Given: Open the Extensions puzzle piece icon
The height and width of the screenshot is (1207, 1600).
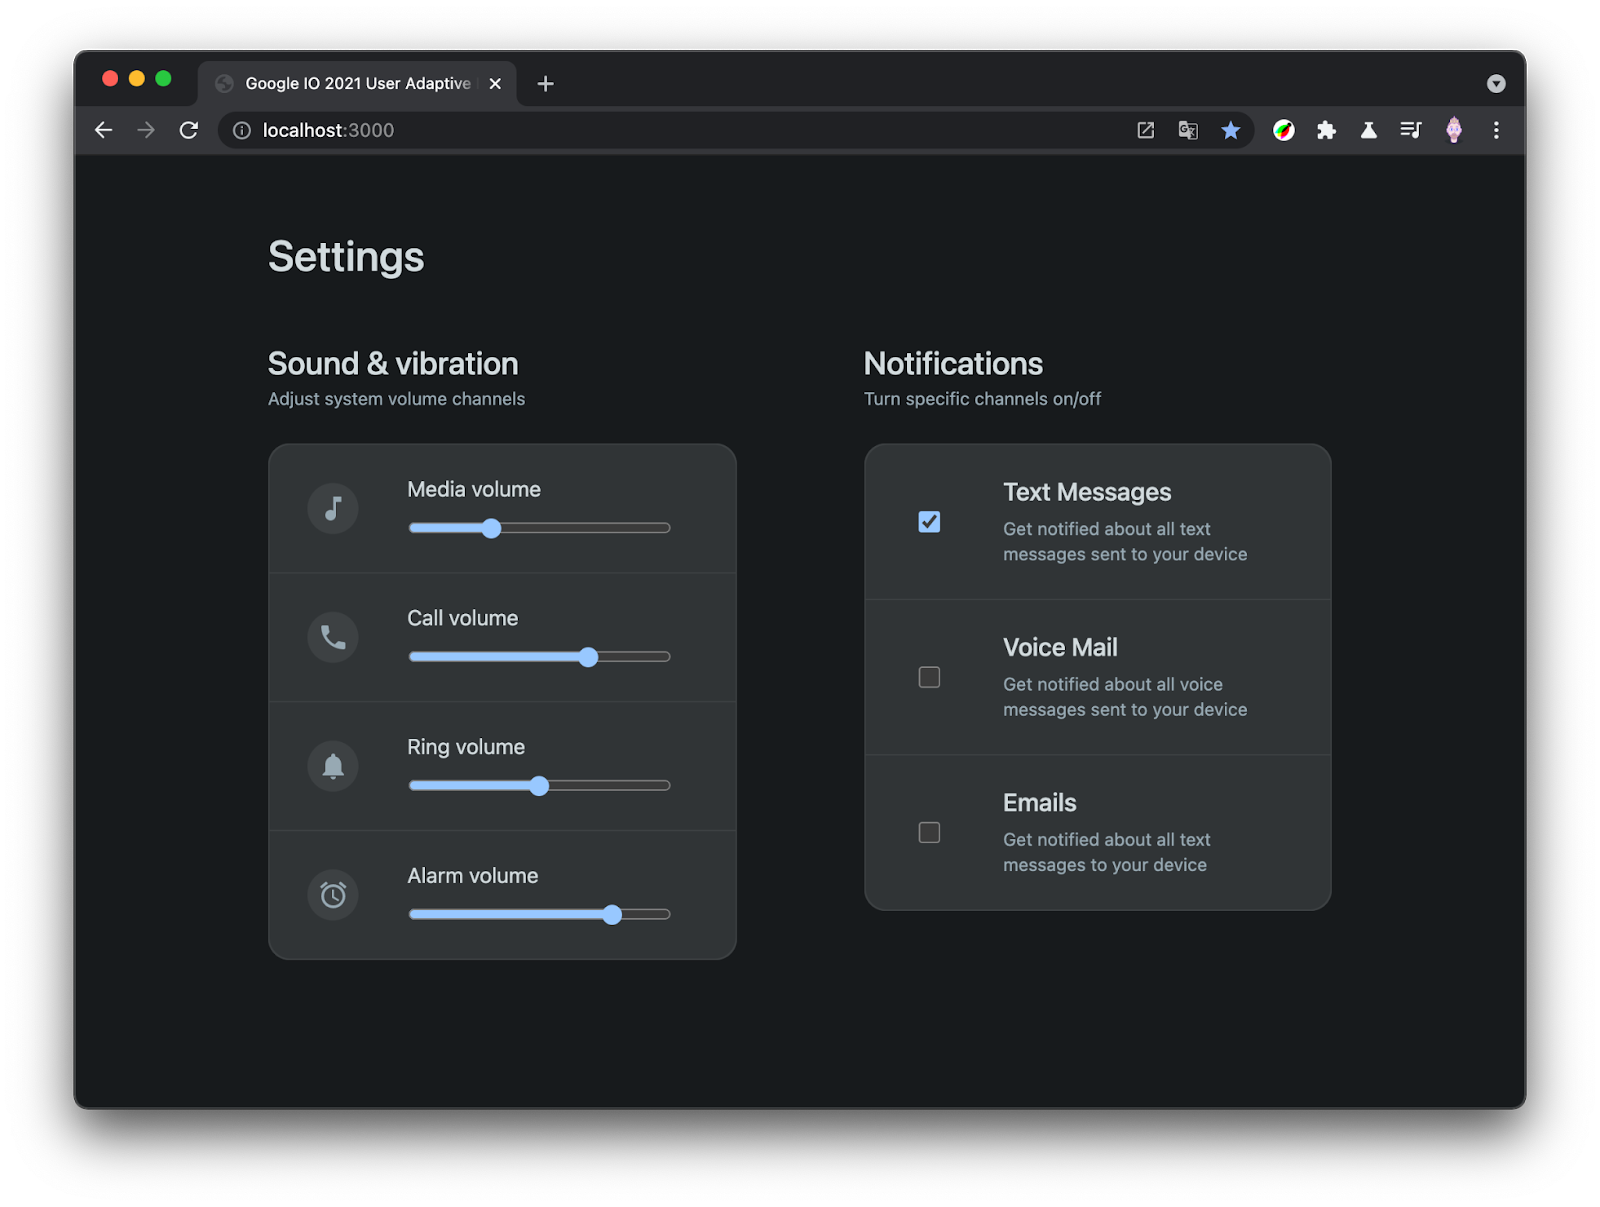Looking at the screenshot, I should 1326,131.
